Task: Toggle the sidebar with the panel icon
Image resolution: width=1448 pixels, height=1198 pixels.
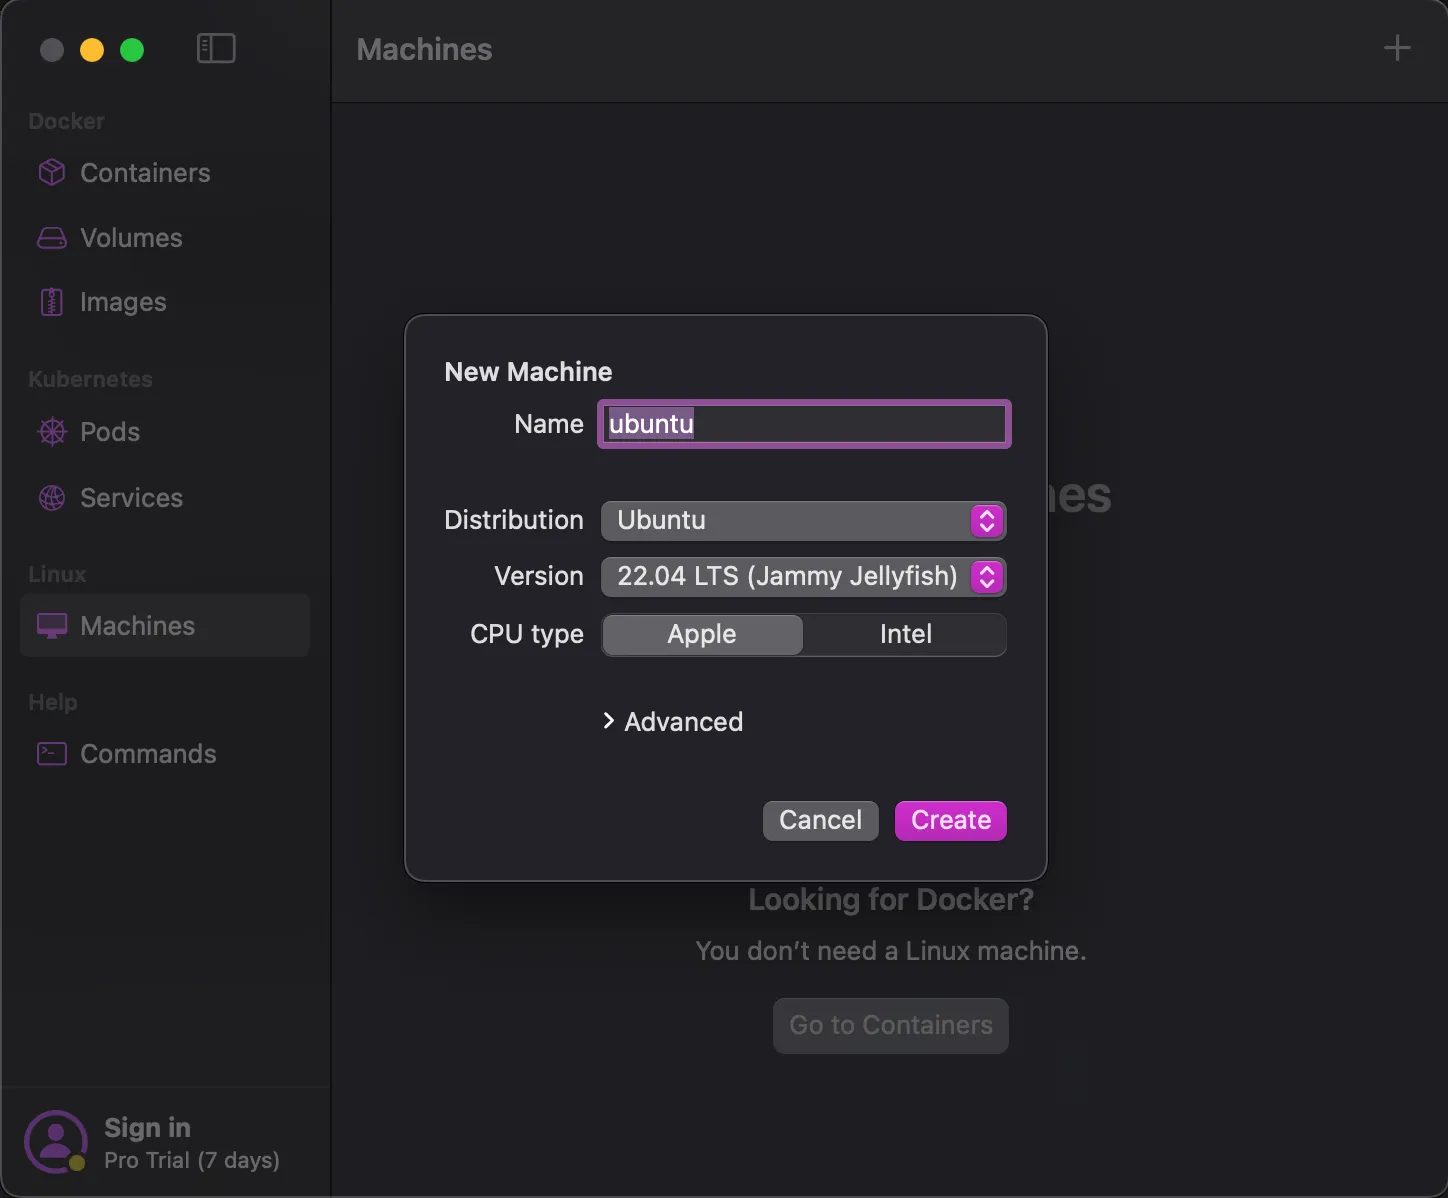Action: tap(216, 49)
